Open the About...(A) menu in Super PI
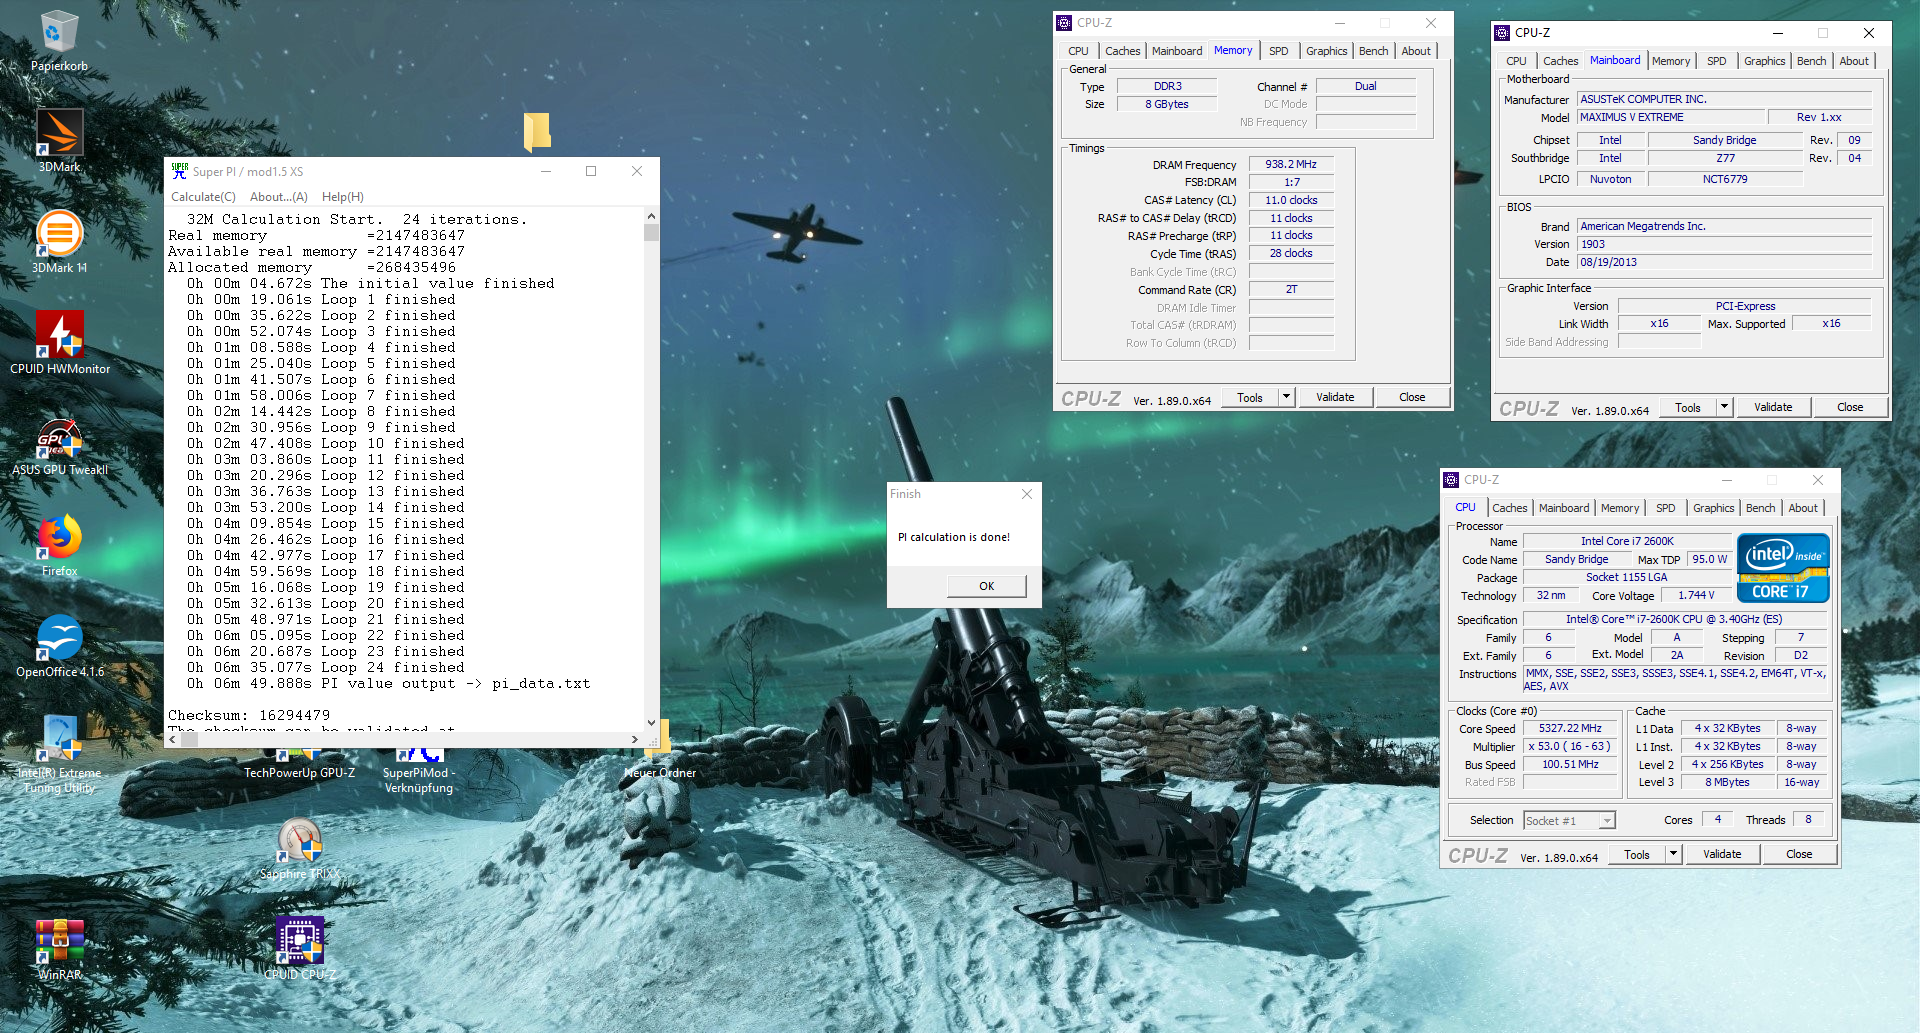The image size is (1920, 1033). click(x=278, y=197)
